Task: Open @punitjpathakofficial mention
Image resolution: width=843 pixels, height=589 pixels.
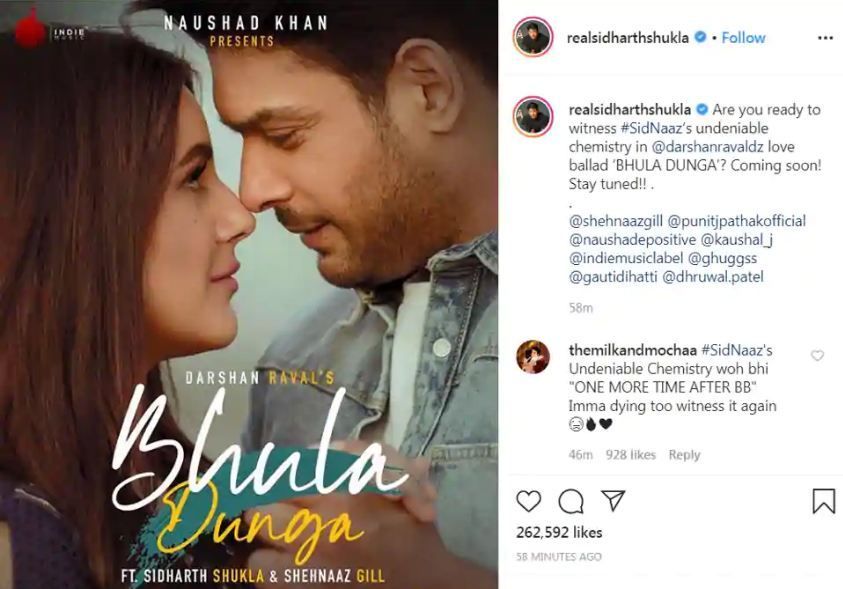Action: coord(737,221)
